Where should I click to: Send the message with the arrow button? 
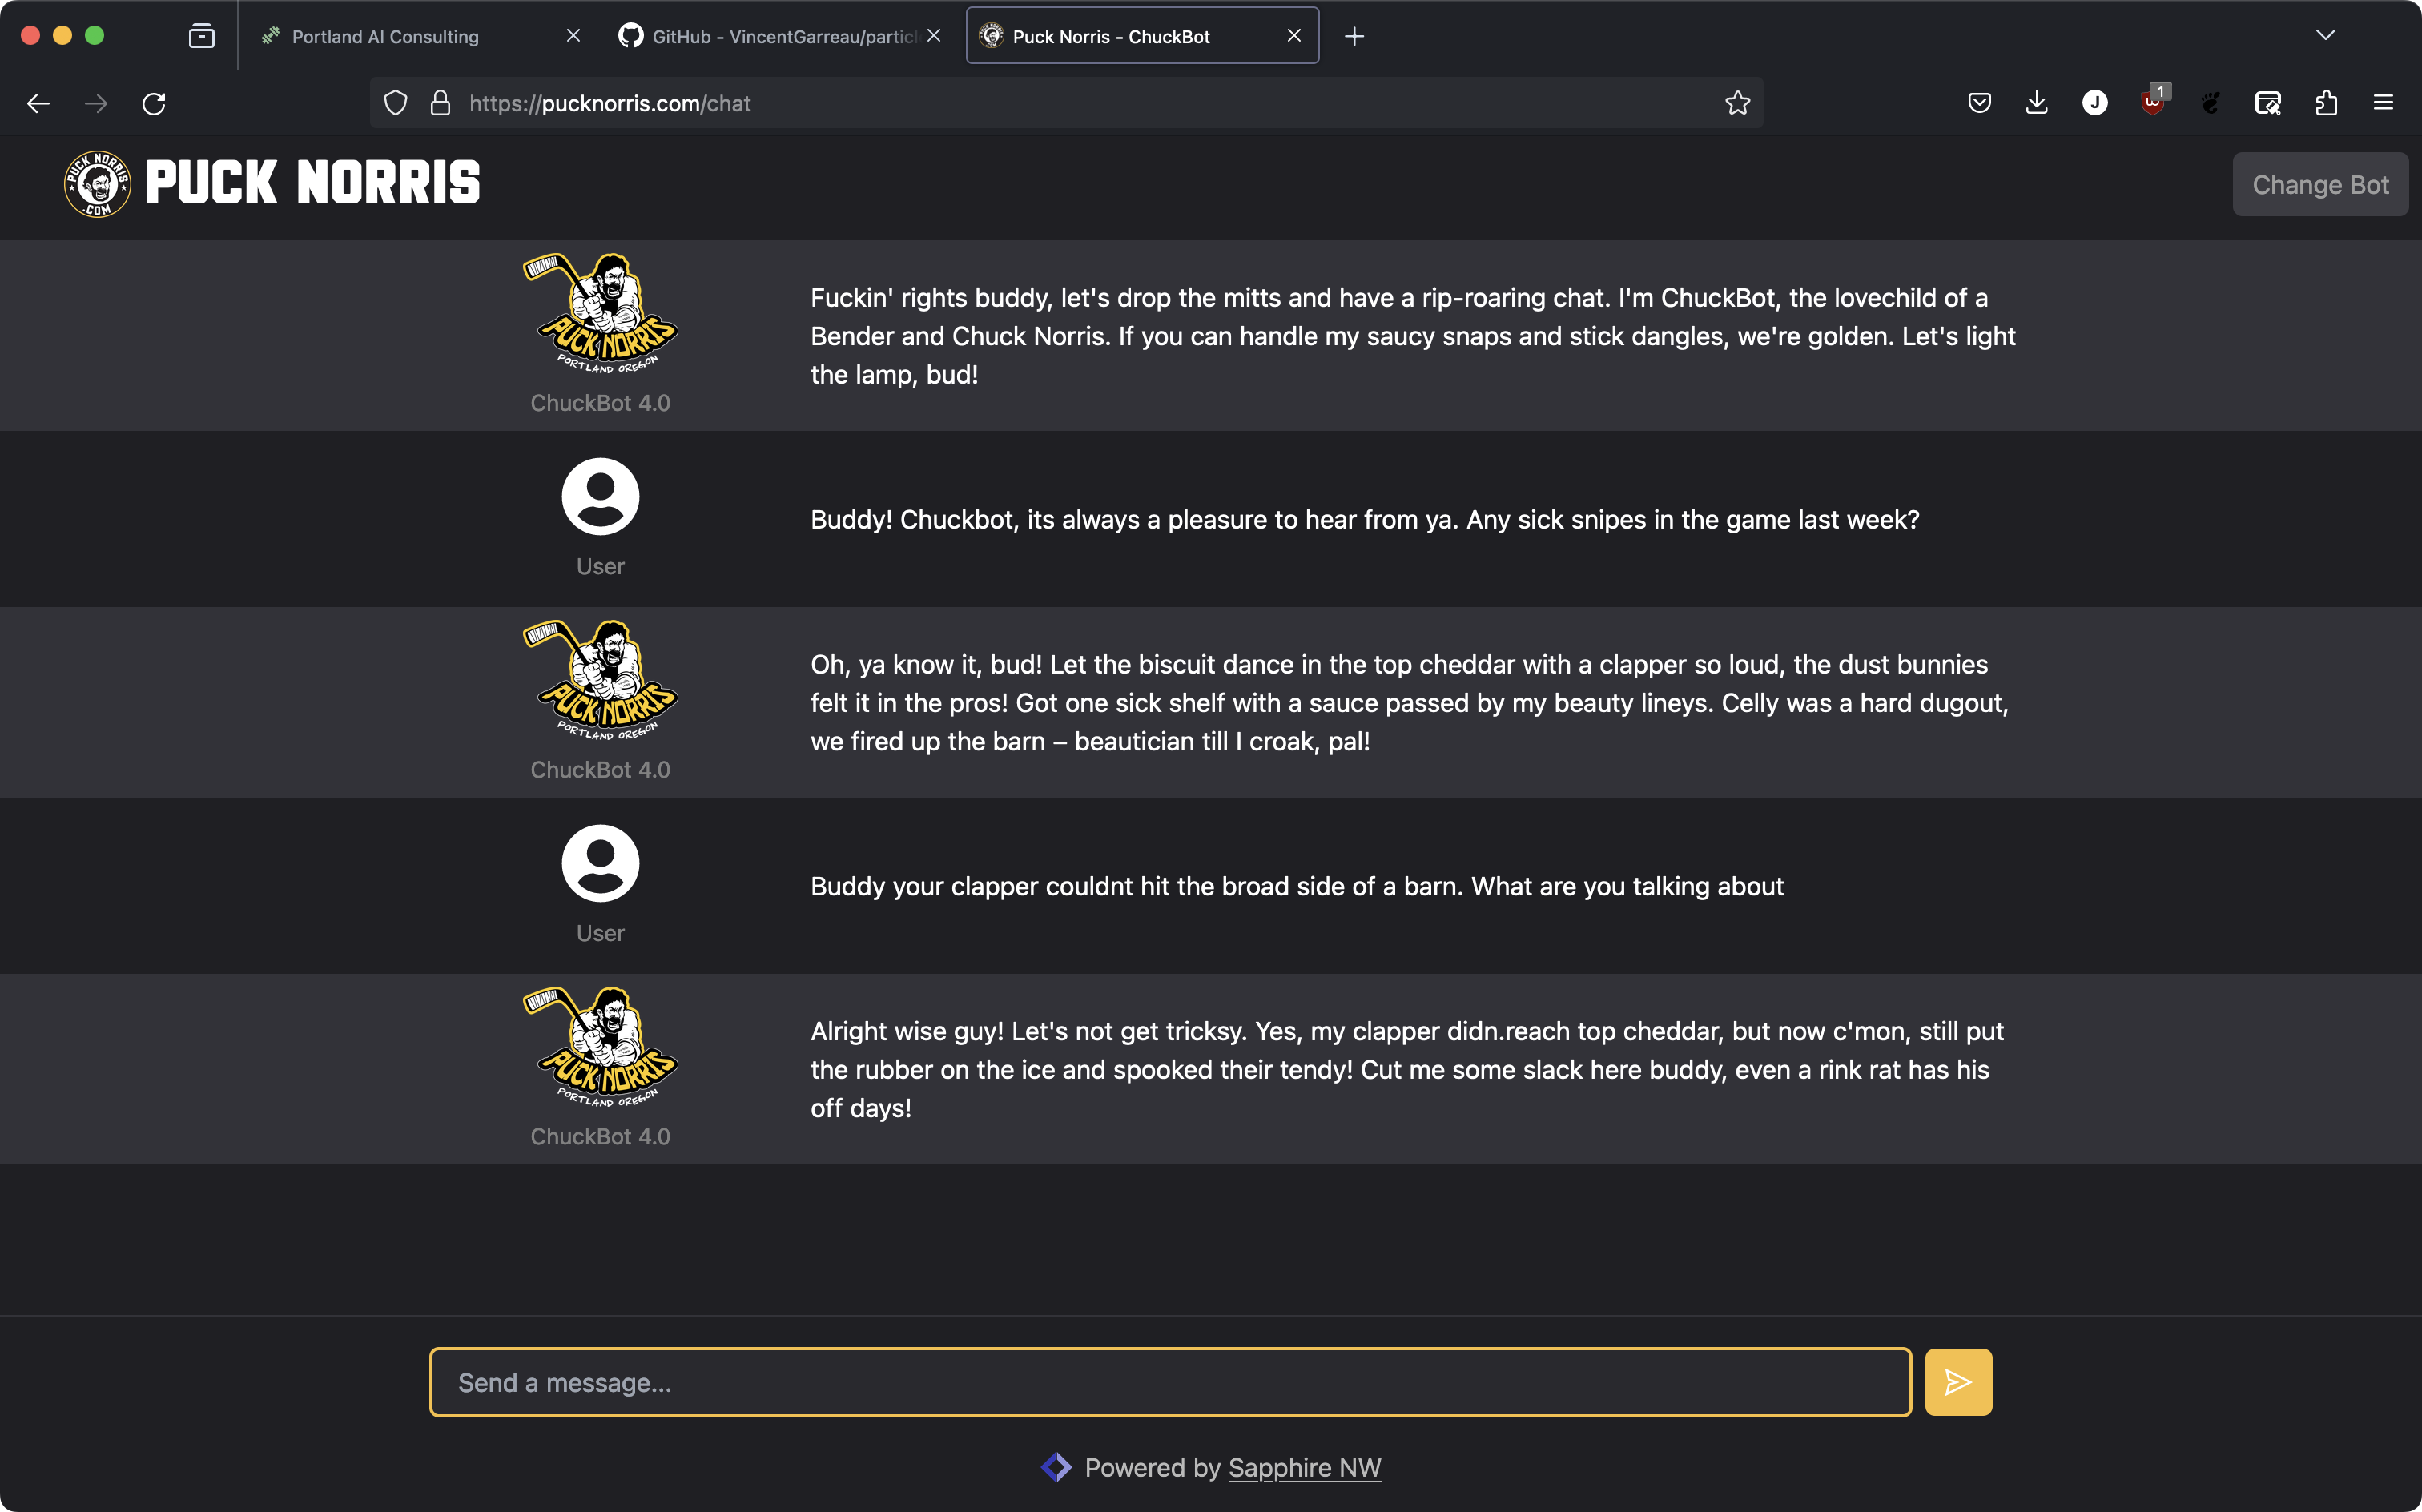click(x=1957, y=1382)
